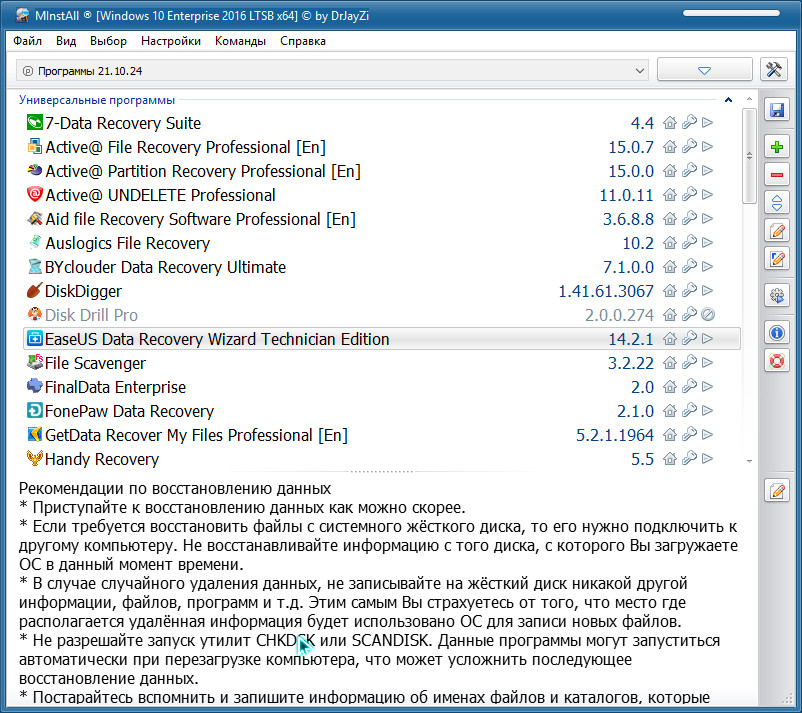Click the home icon for DiskDigger

click(x=670, y=291)
